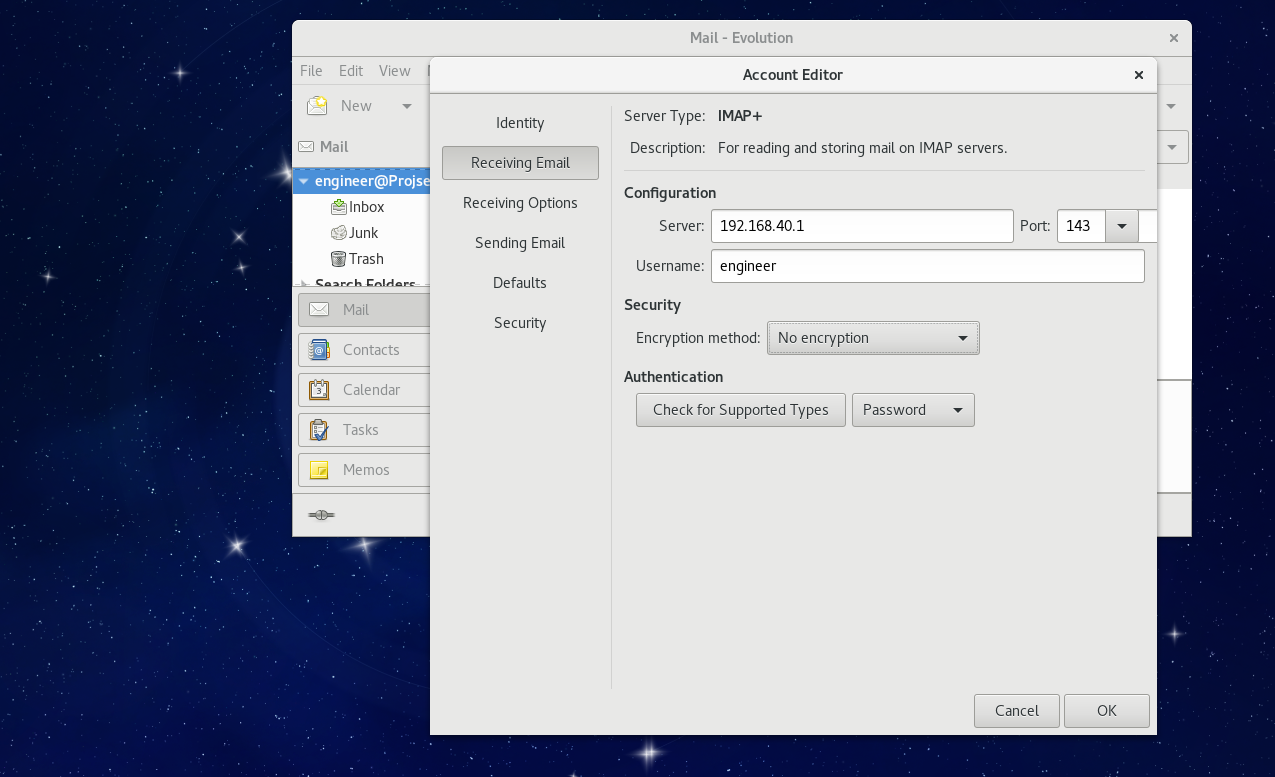Click the Trash folder icon
1275x777 pixels.
339,259
